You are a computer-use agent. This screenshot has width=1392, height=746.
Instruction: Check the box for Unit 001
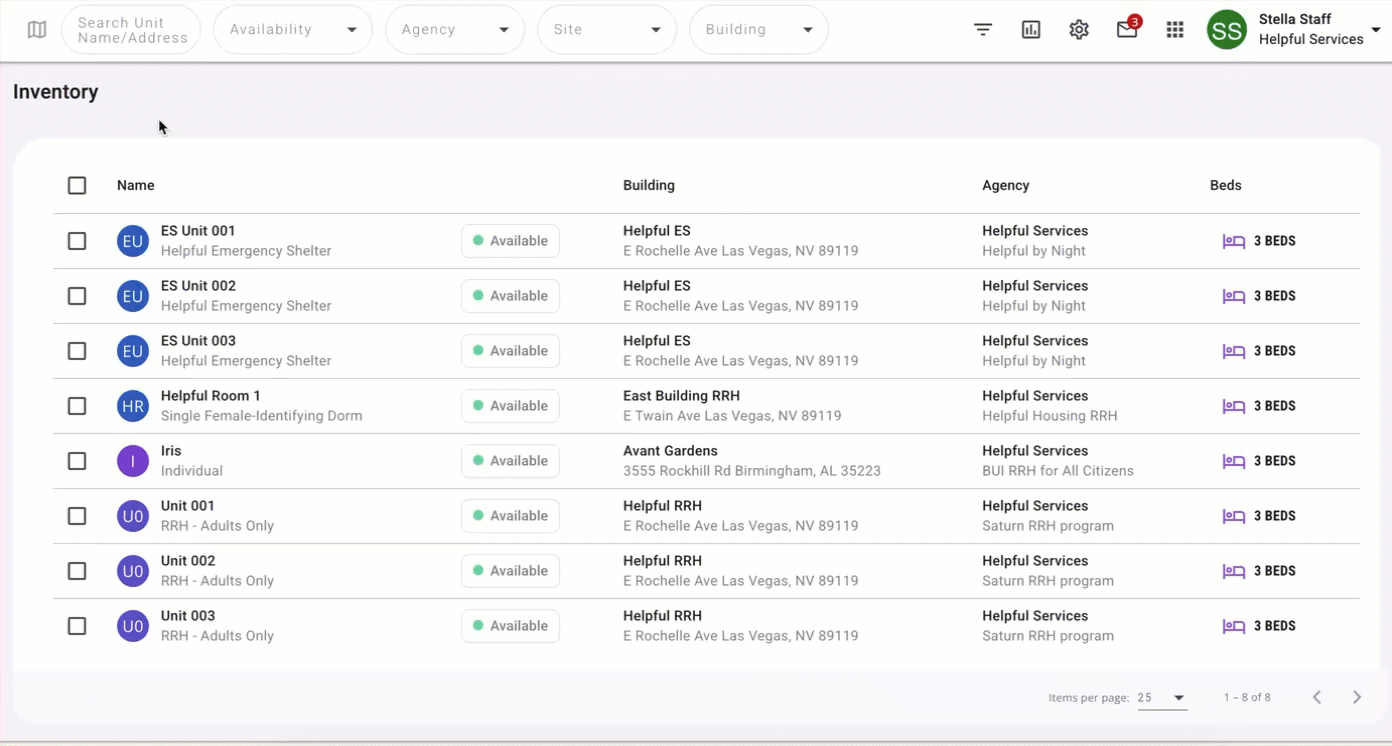(77, 516)
